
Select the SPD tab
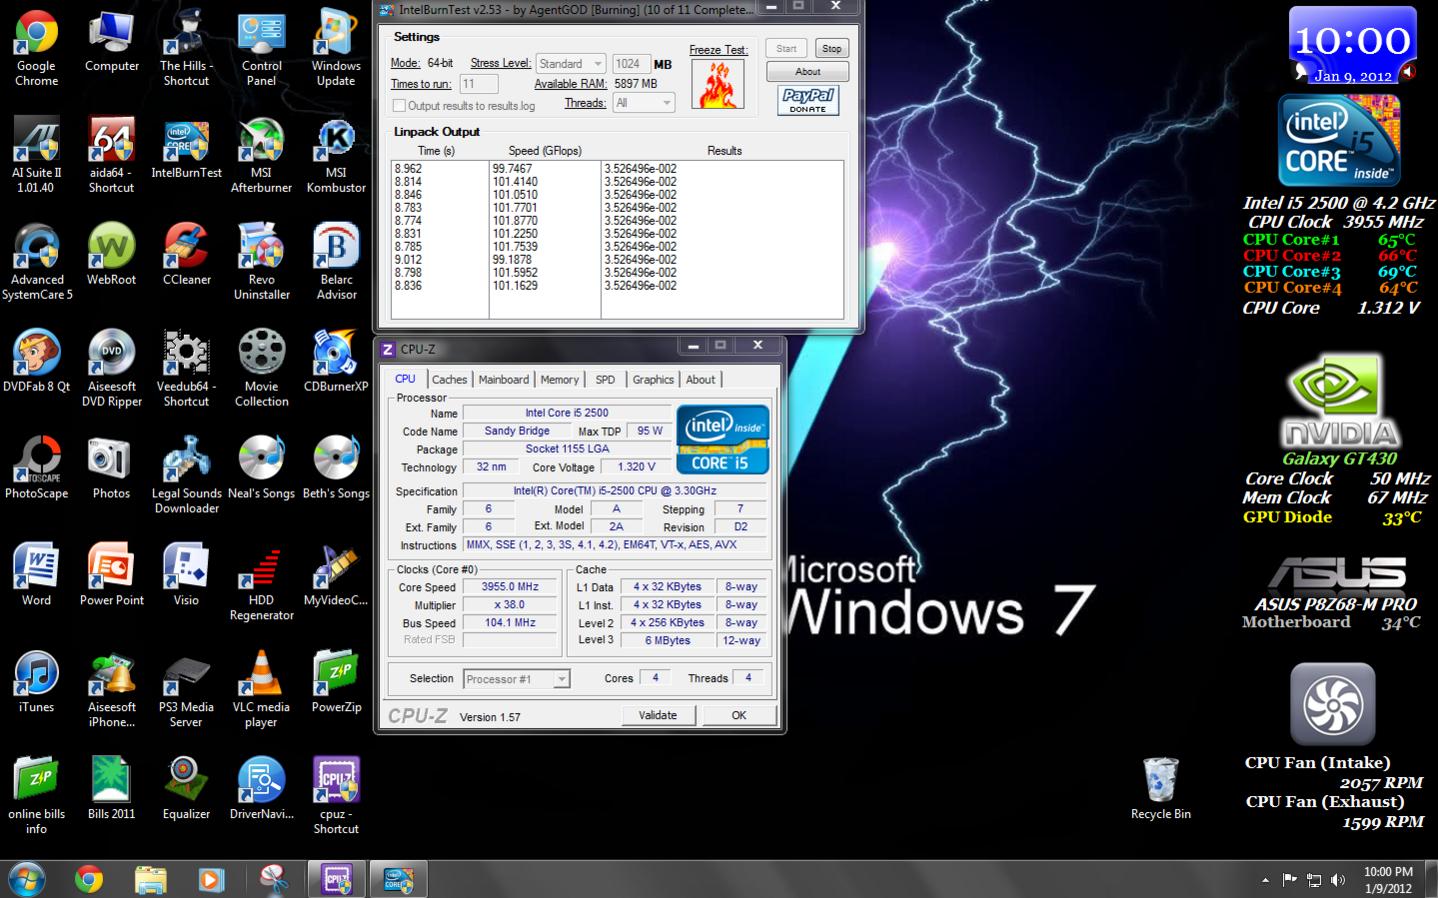(605, 379)
